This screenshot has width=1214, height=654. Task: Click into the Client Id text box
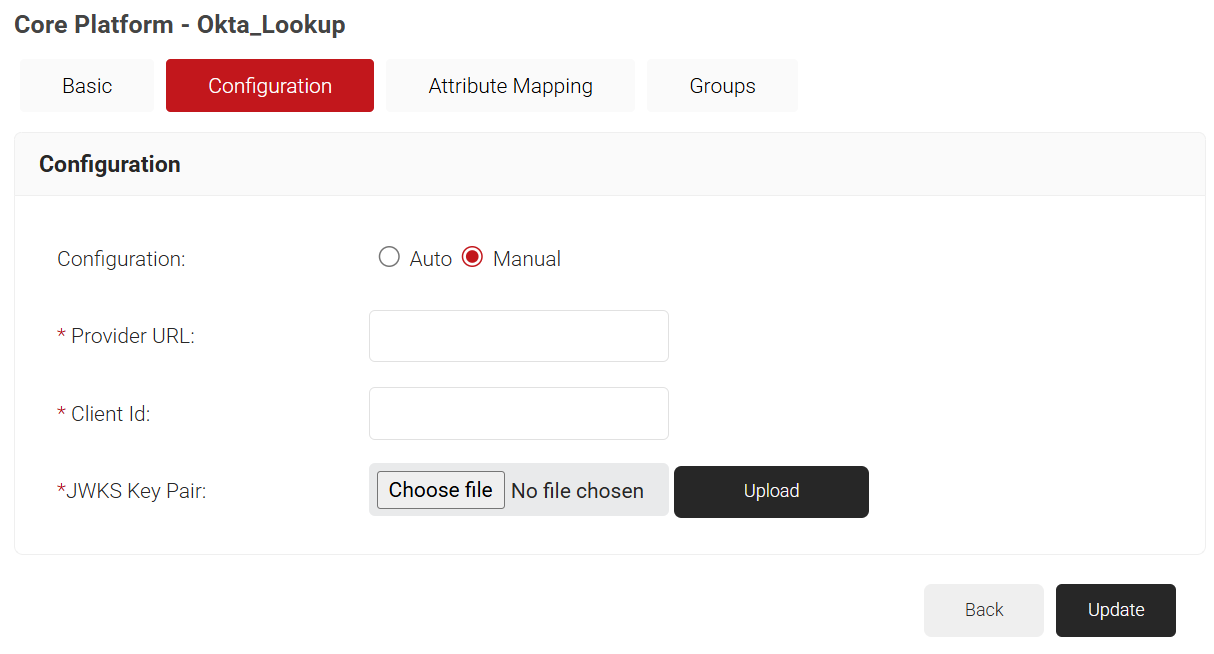(518, 413)
